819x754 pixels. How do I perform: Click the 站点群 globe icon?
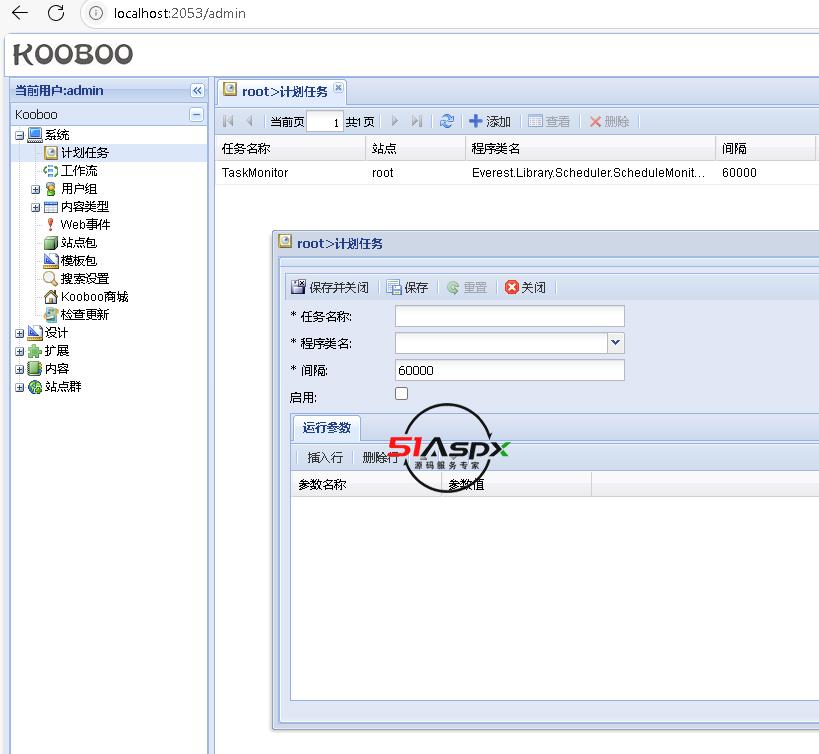coord(35,387)
